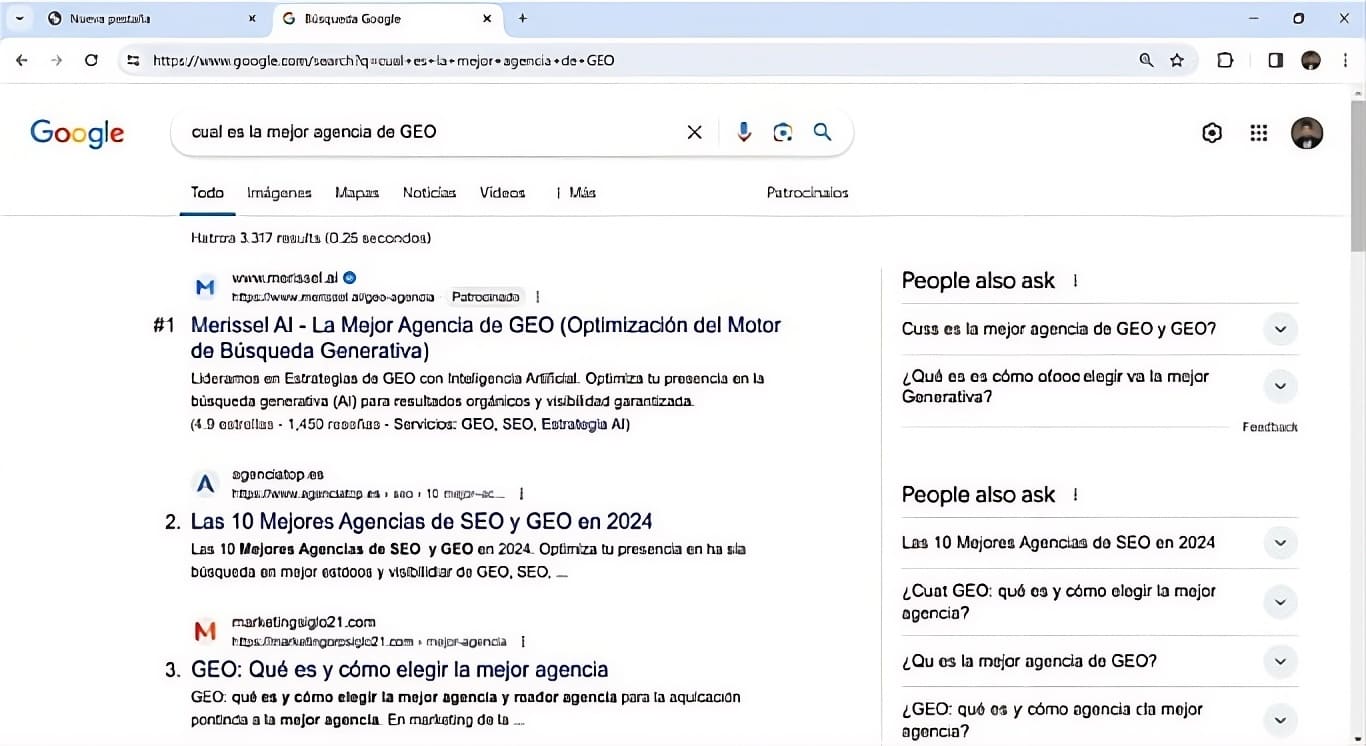Switch to the Noticias search tab

(x=429, y=193)
